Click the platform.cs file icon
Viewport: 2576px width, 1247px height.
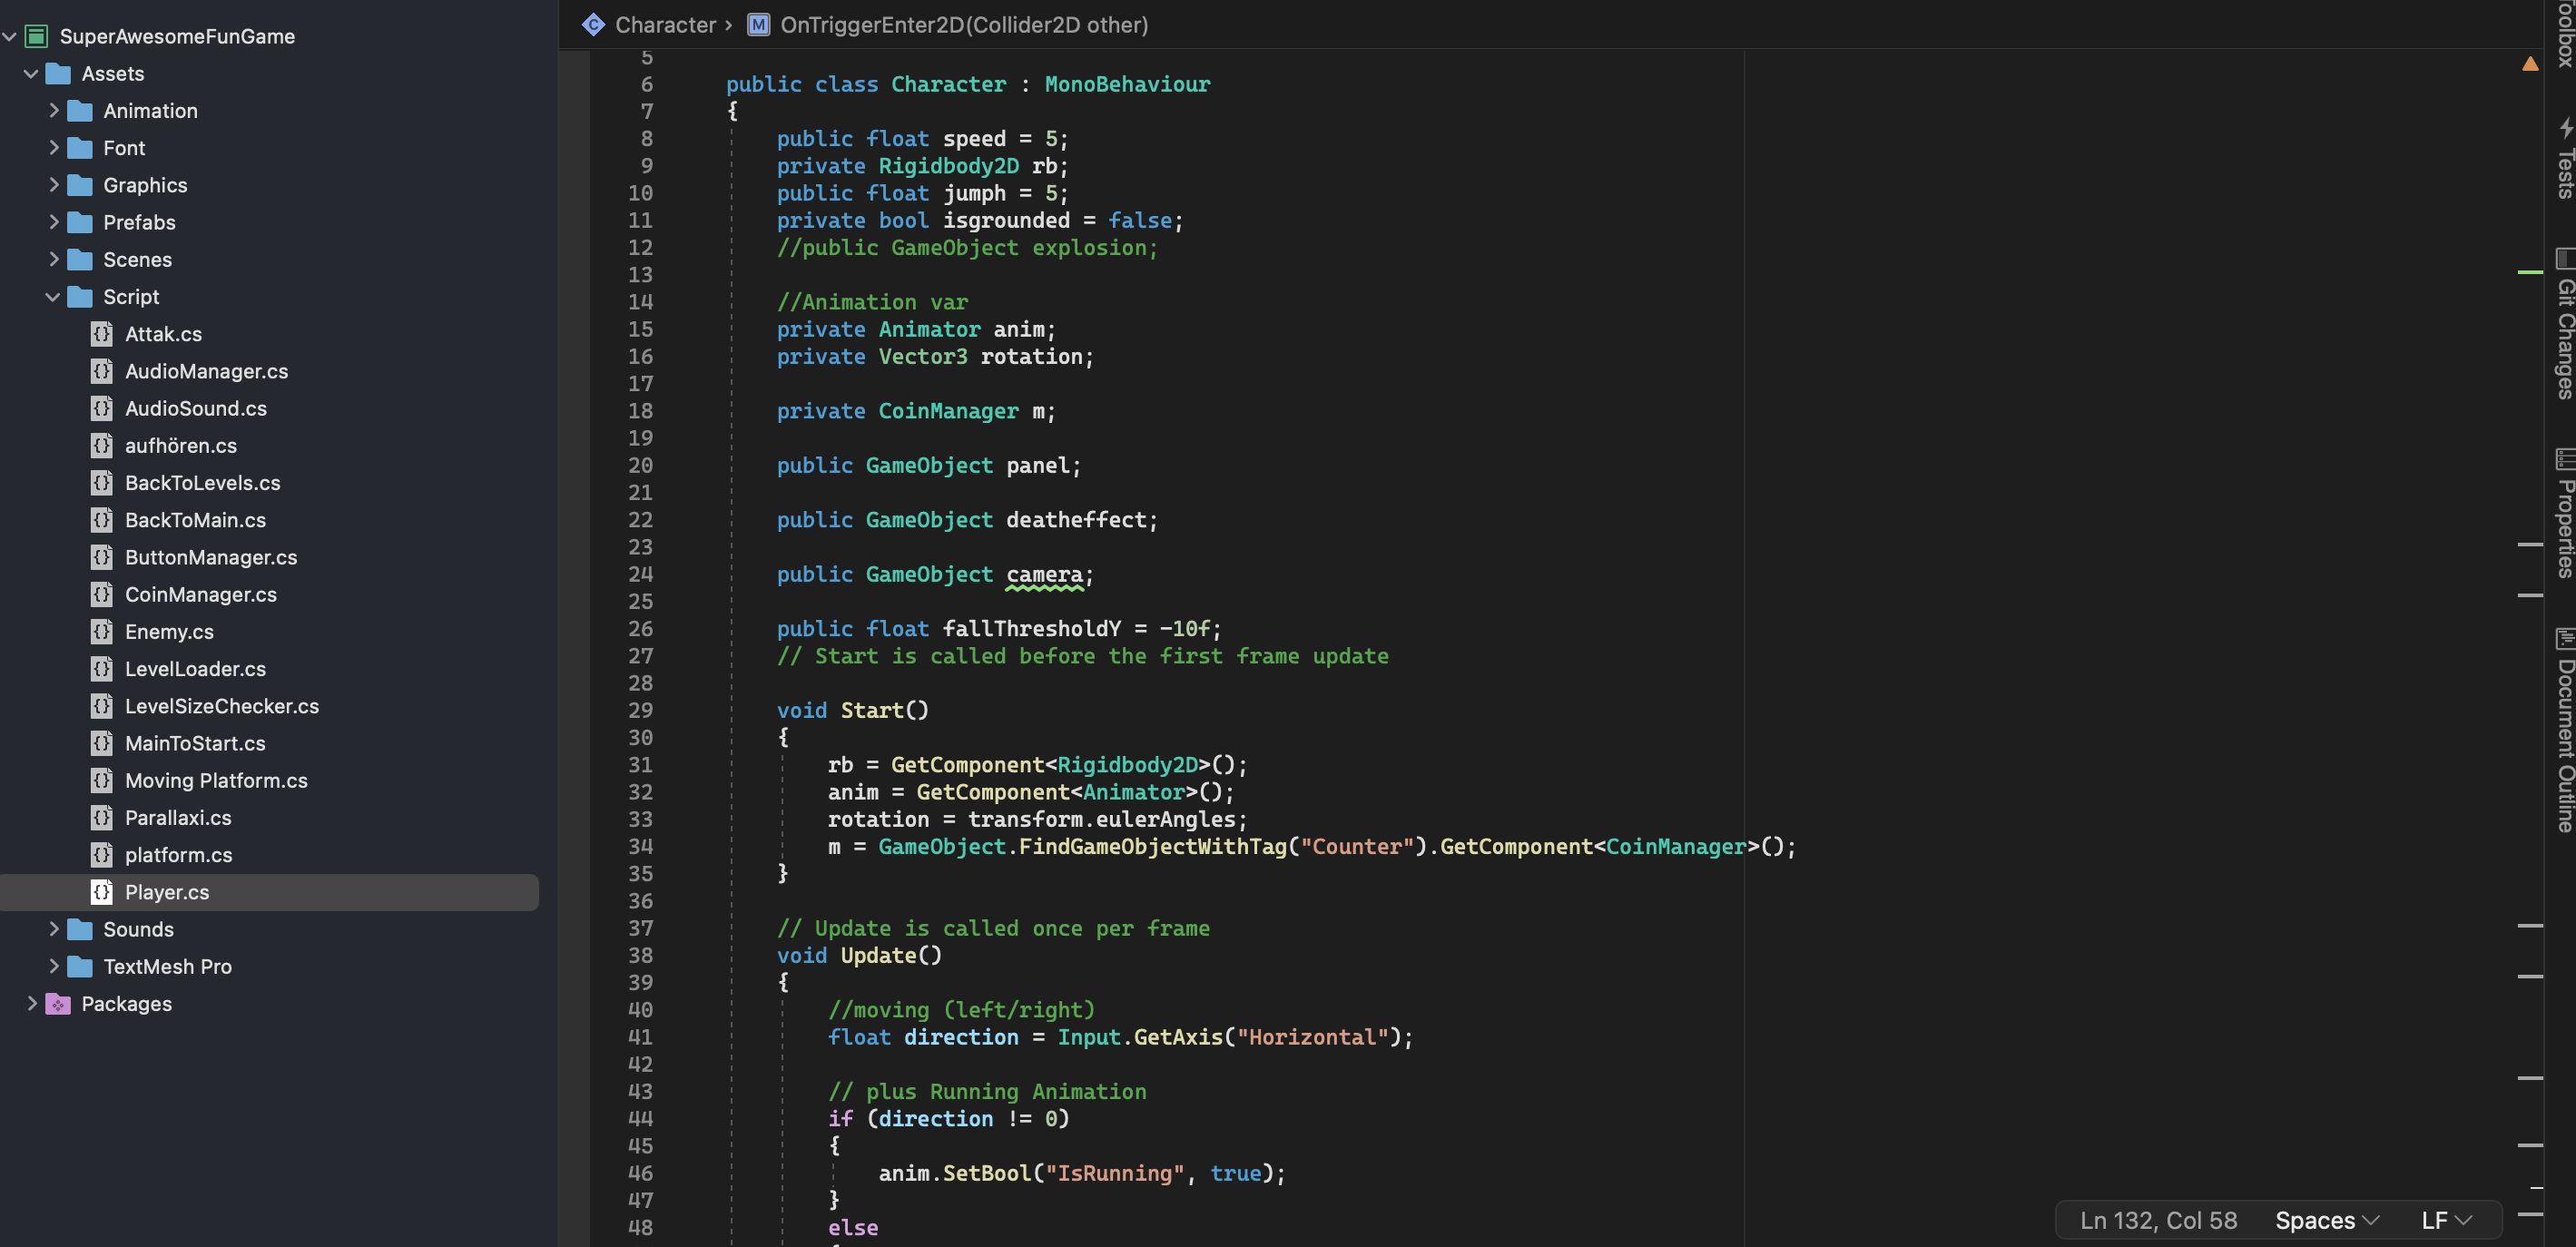(x=102, y=855)
